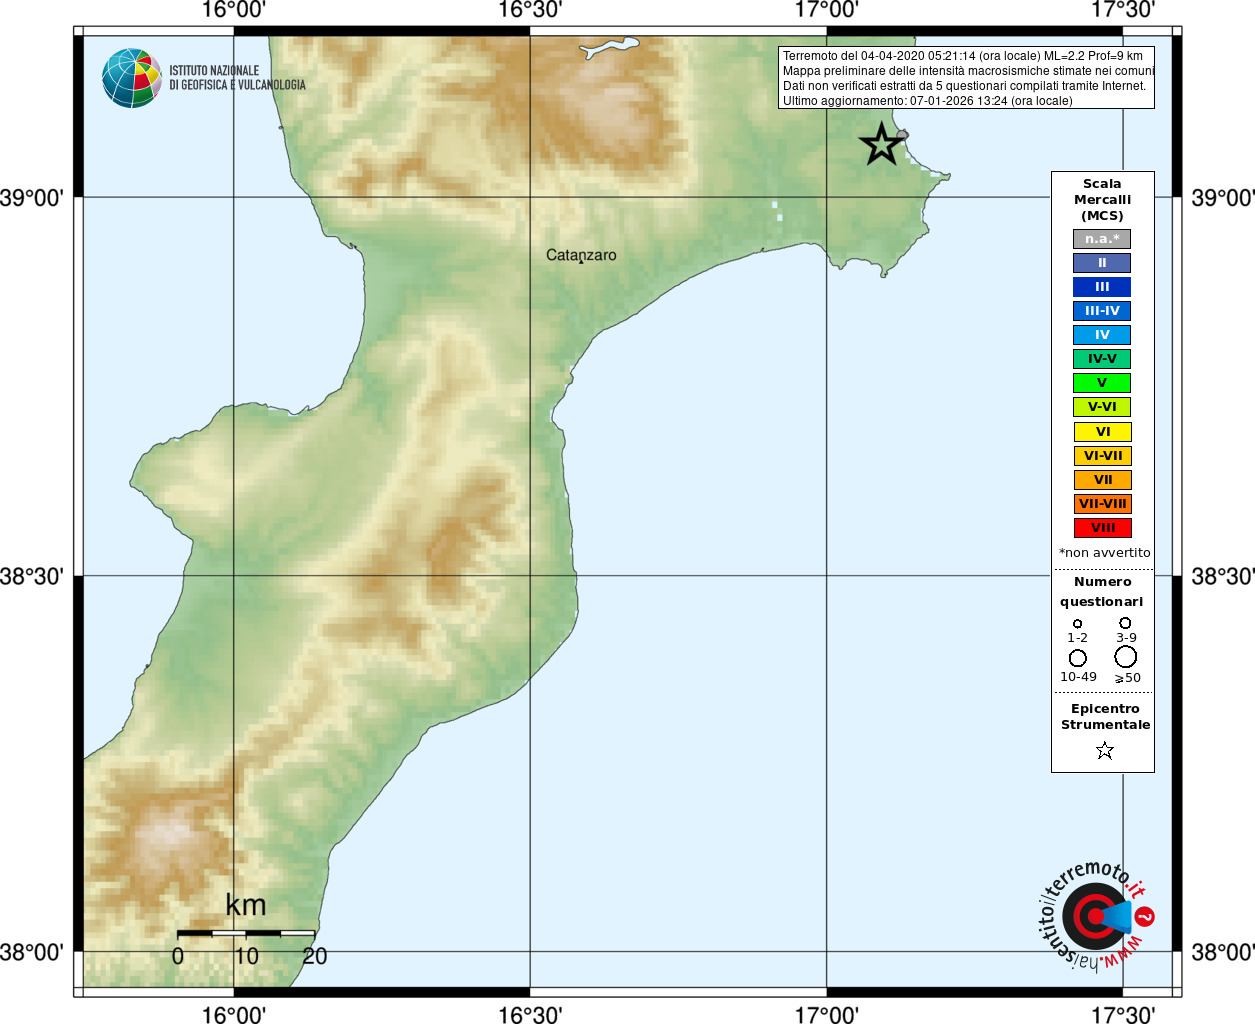This screenshot has height=1024, width=1255.
Task: Click the km scale bar
Action: (x=246, y=933)
